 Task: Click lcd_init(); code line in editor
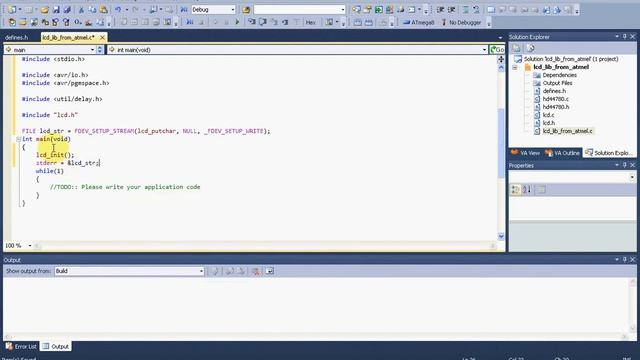tap(55, 155)
